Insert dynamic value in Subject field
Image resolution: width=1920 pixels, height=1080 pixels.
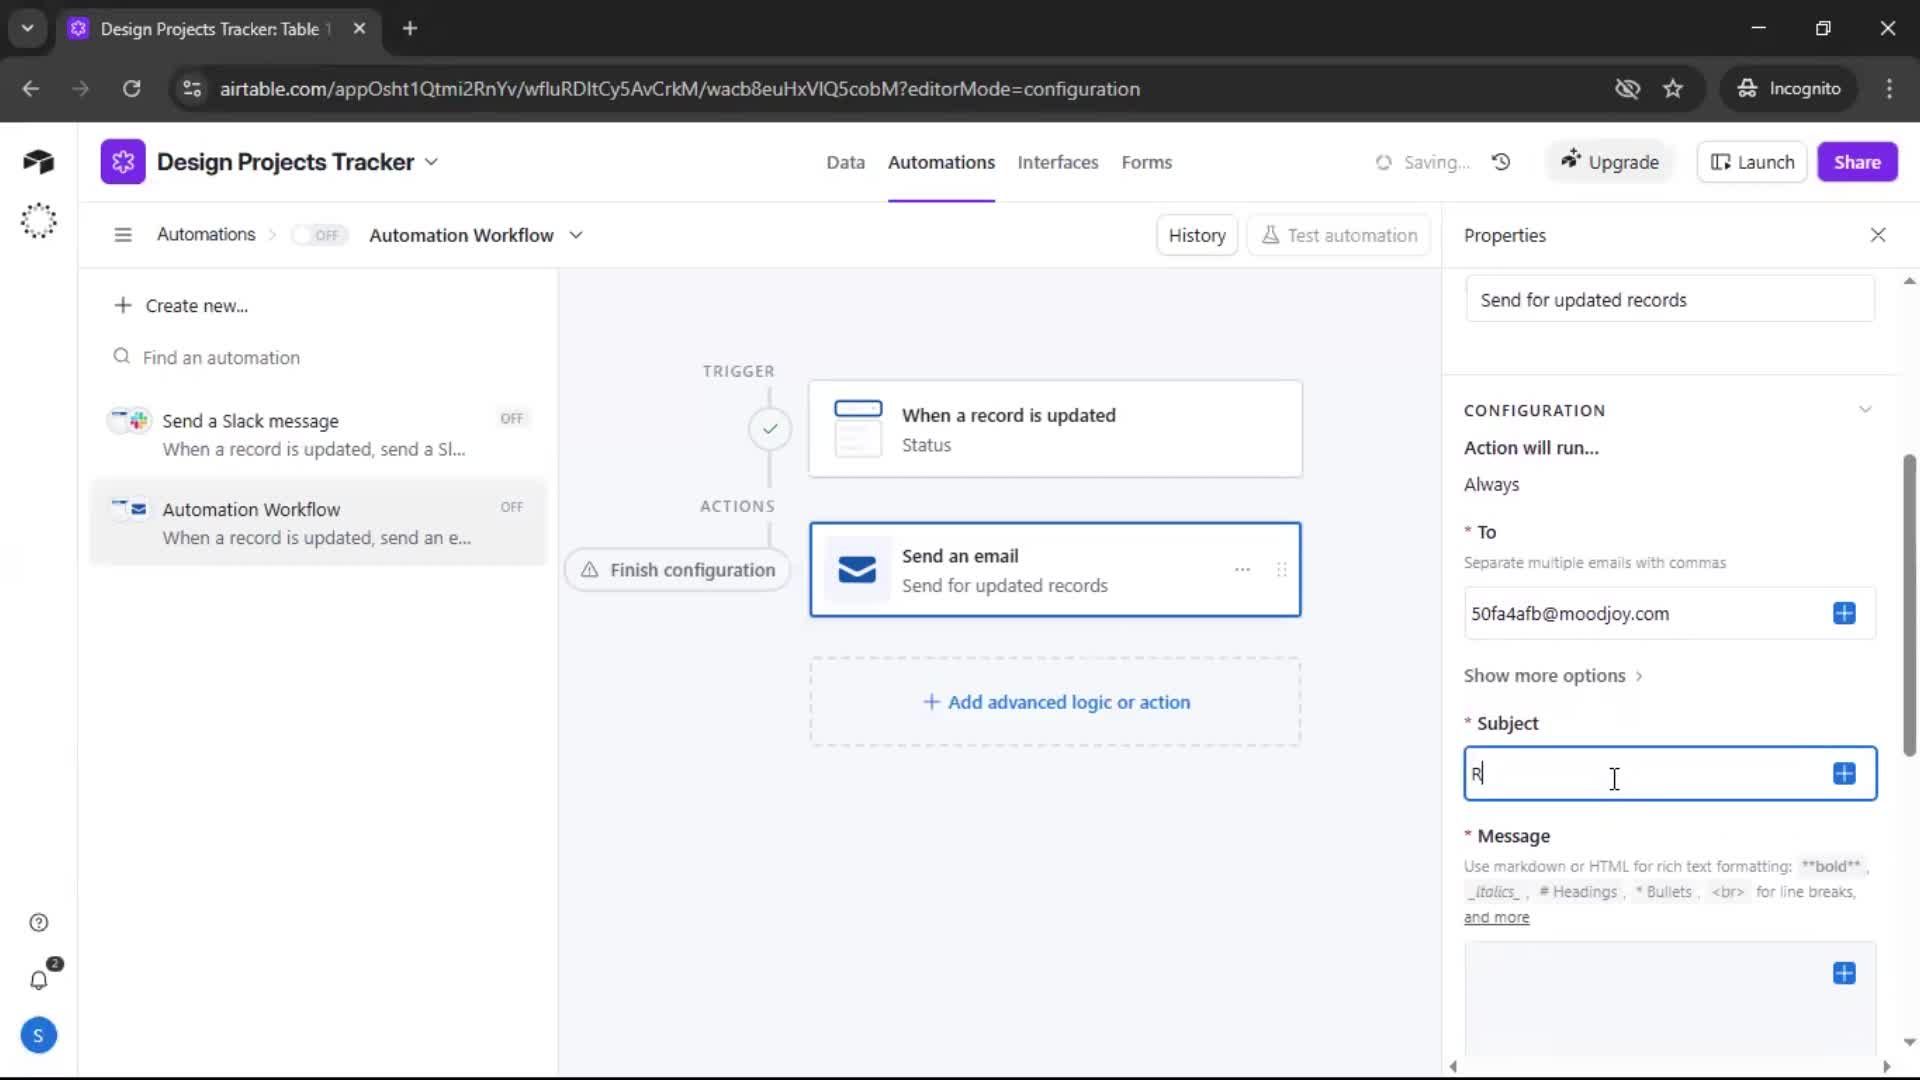click(x=1844, y=773)
